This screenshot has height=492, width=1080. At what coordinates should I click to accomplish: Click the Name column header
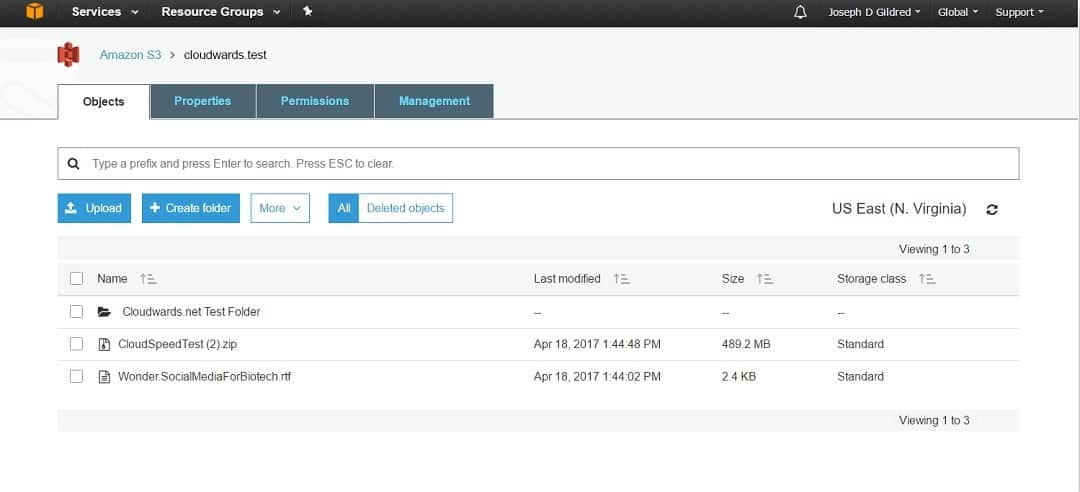tap(112, 278)
